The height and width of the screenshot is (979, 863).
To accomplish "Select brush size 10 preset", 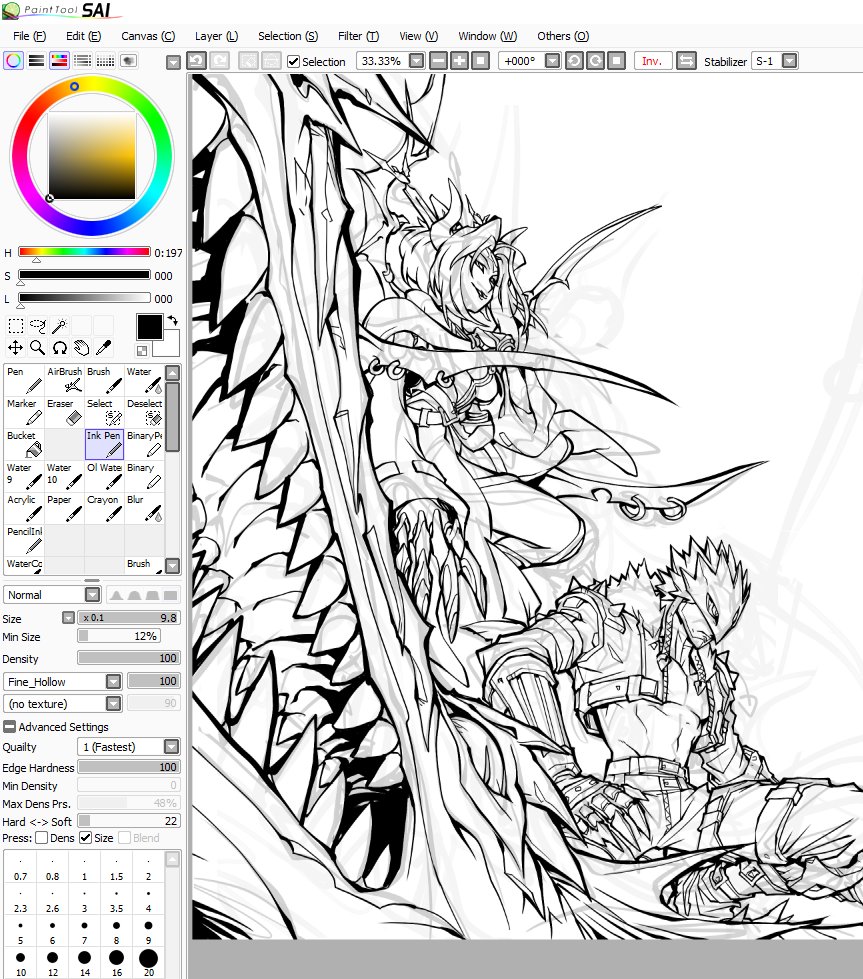I will pos(21,963).
